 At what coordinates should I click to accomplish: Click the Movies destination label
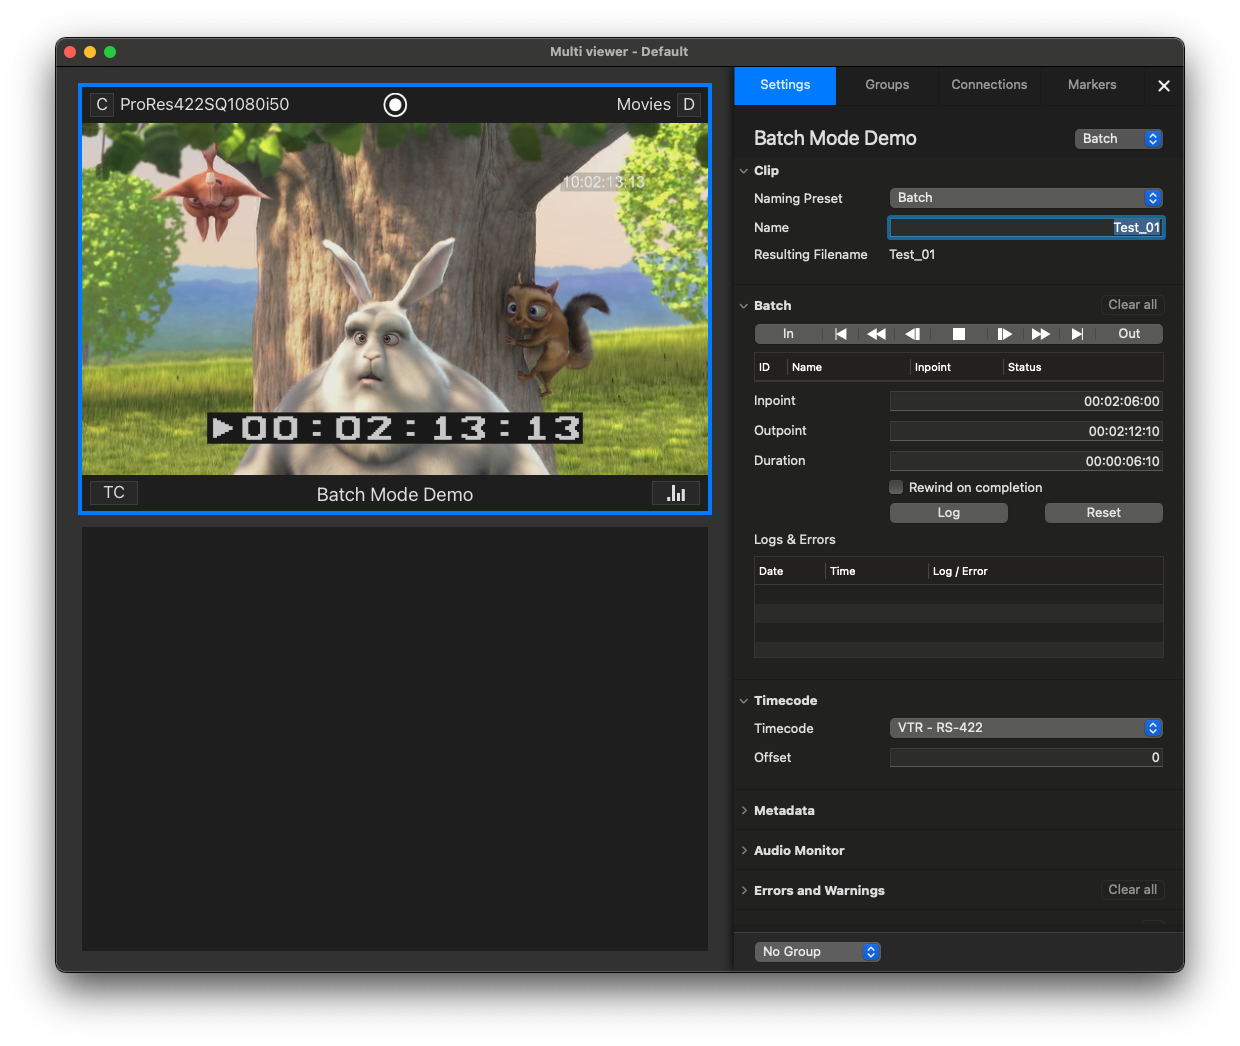[644, 104]
